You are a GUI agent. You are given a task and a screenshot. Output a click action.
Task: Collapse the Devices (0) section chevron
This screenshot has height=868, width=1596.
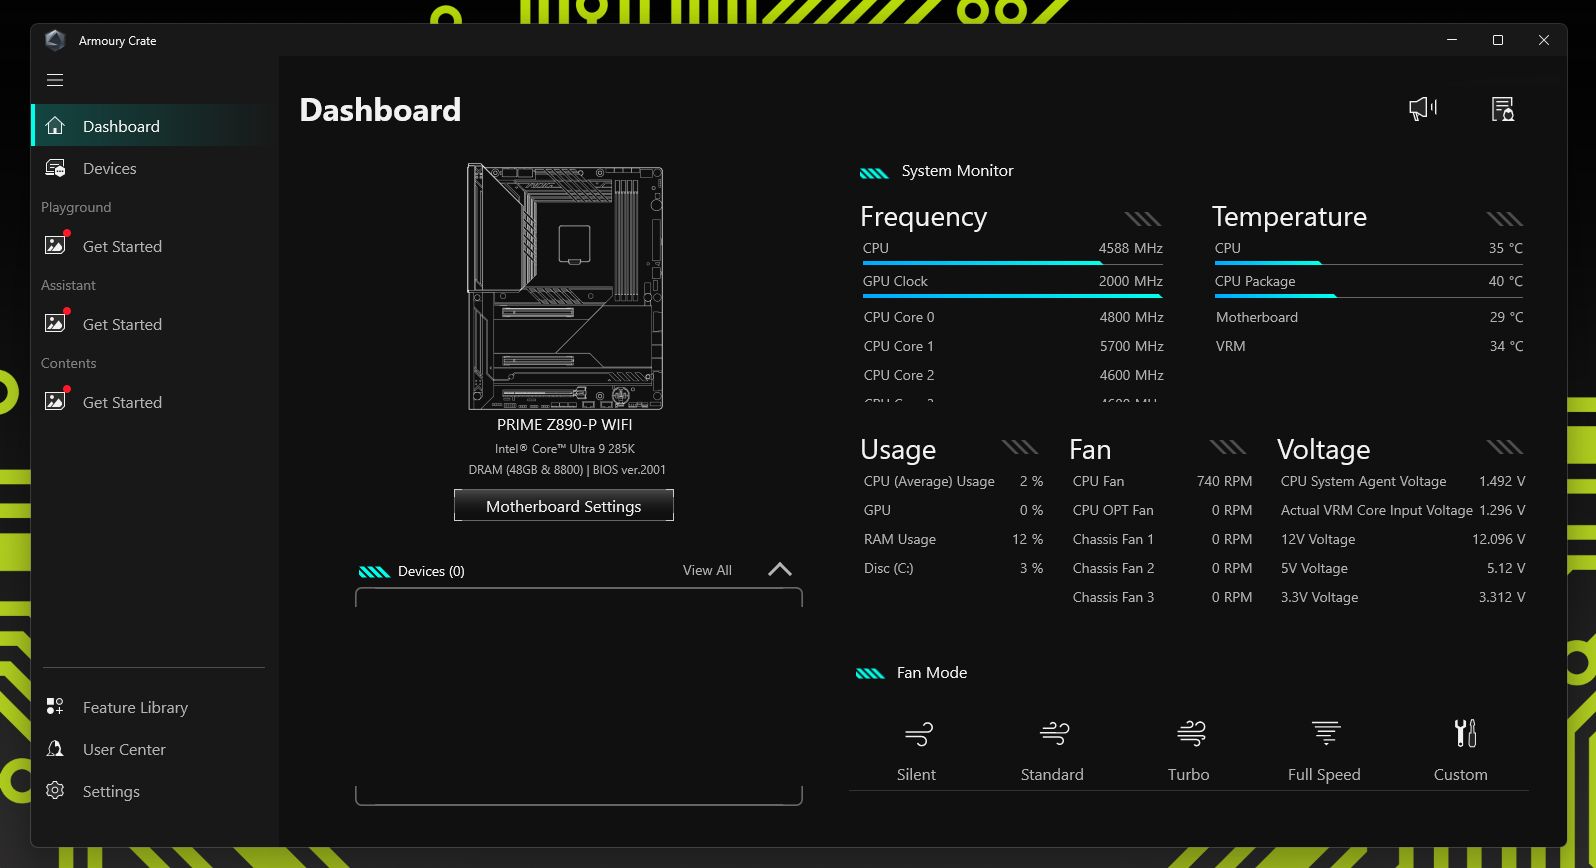point(780,569)
